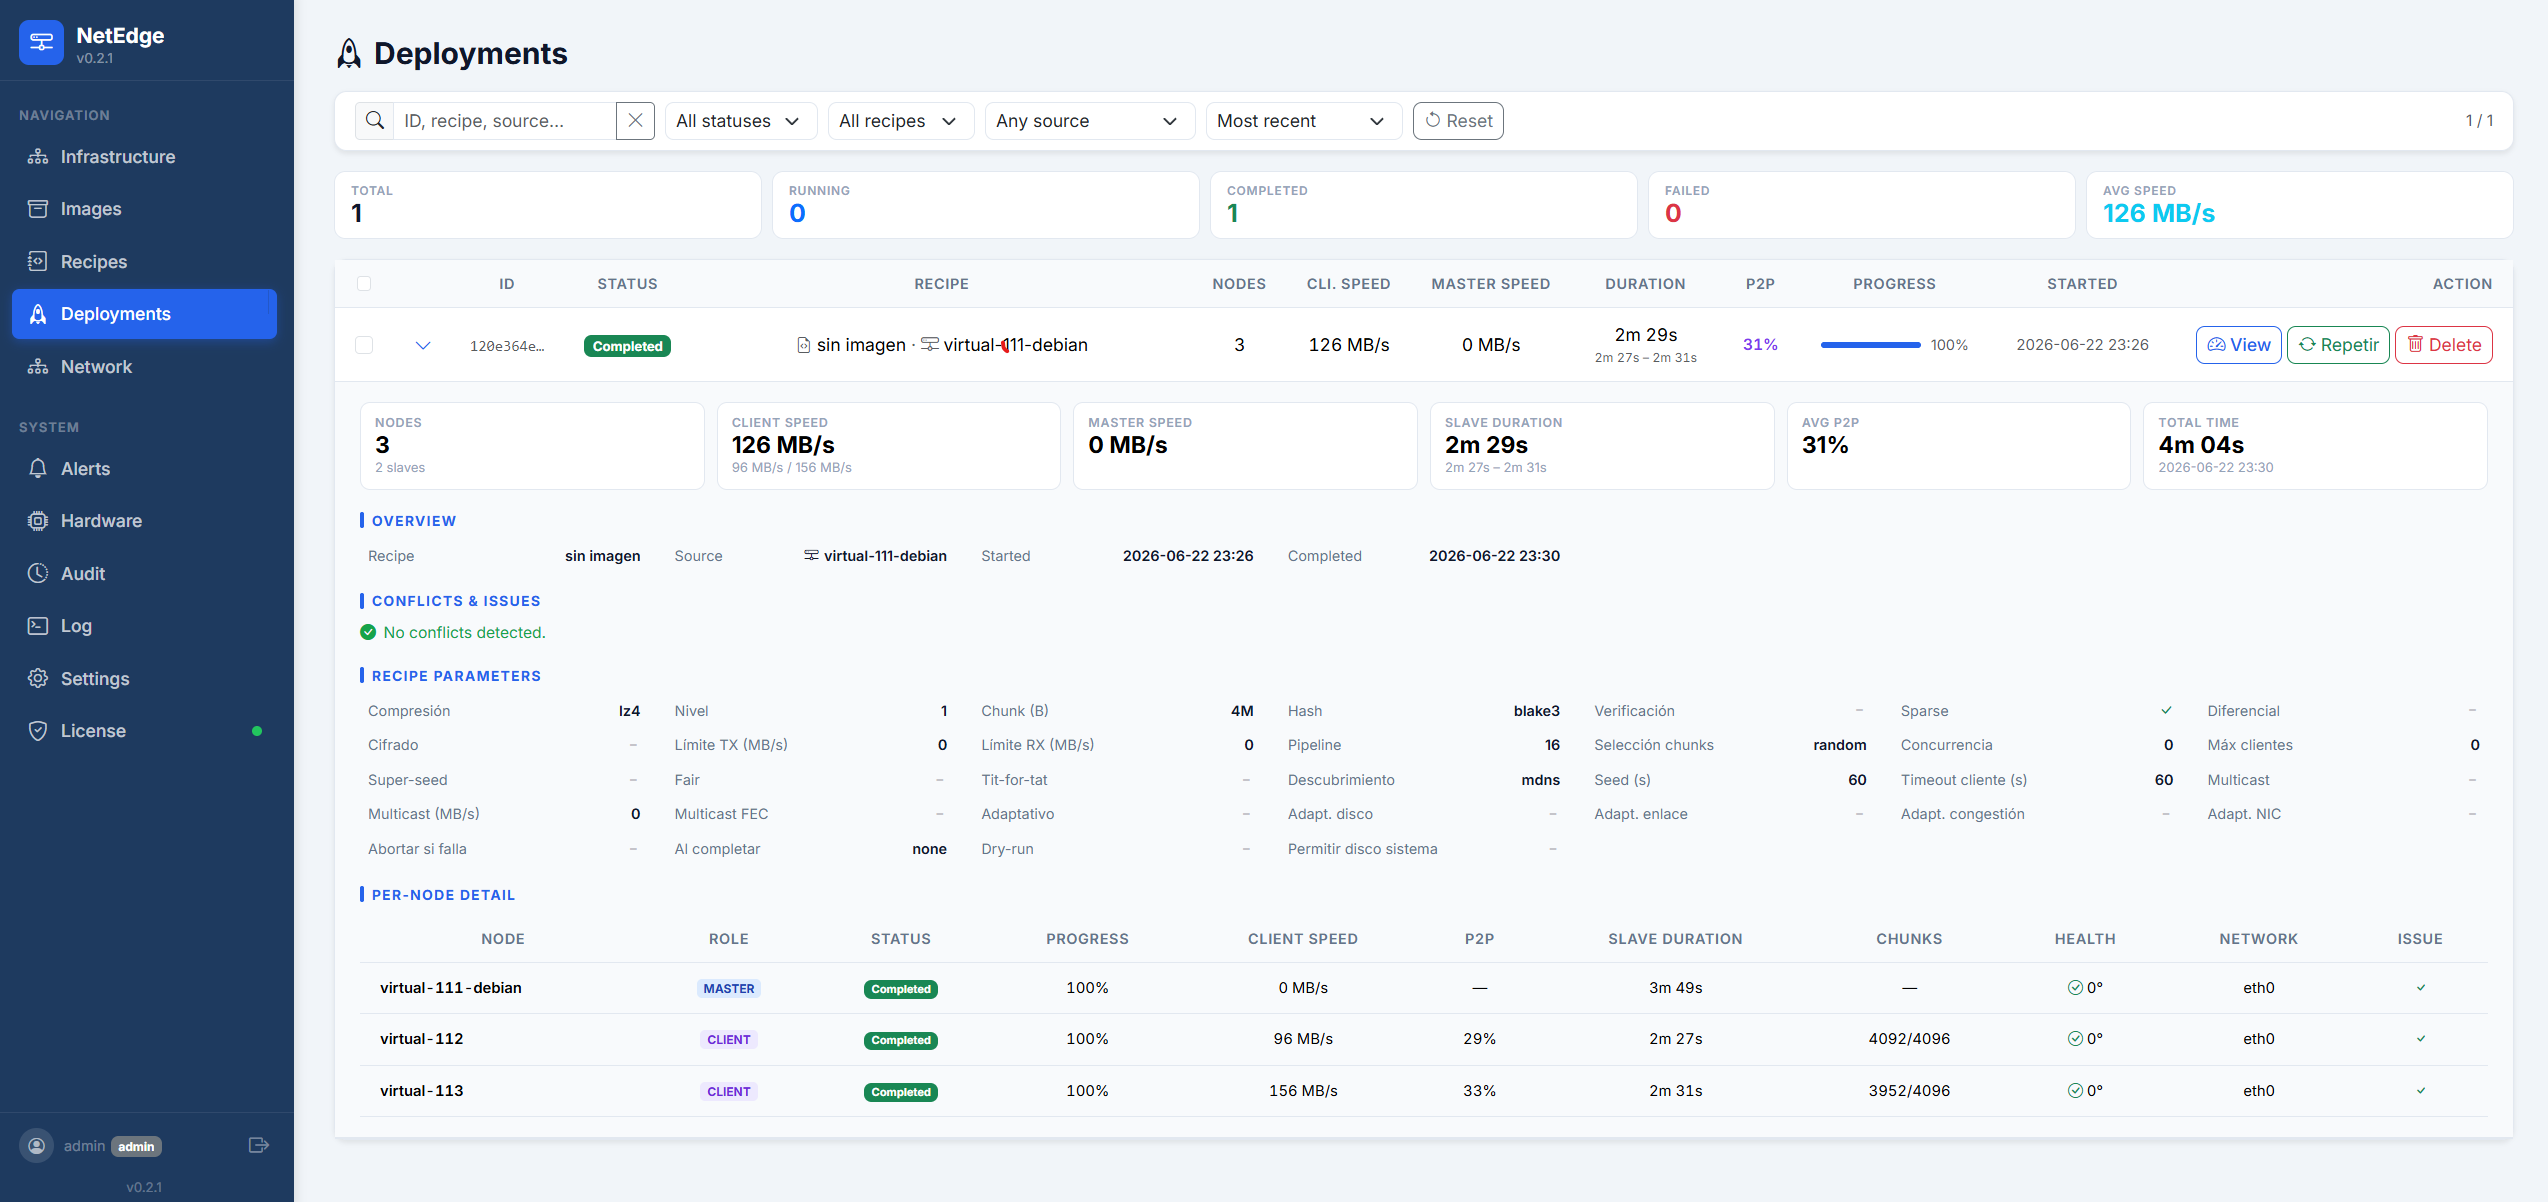
Task: Click the Hardware chip icon in the sidebar
Action: click(x=38, y=521)
